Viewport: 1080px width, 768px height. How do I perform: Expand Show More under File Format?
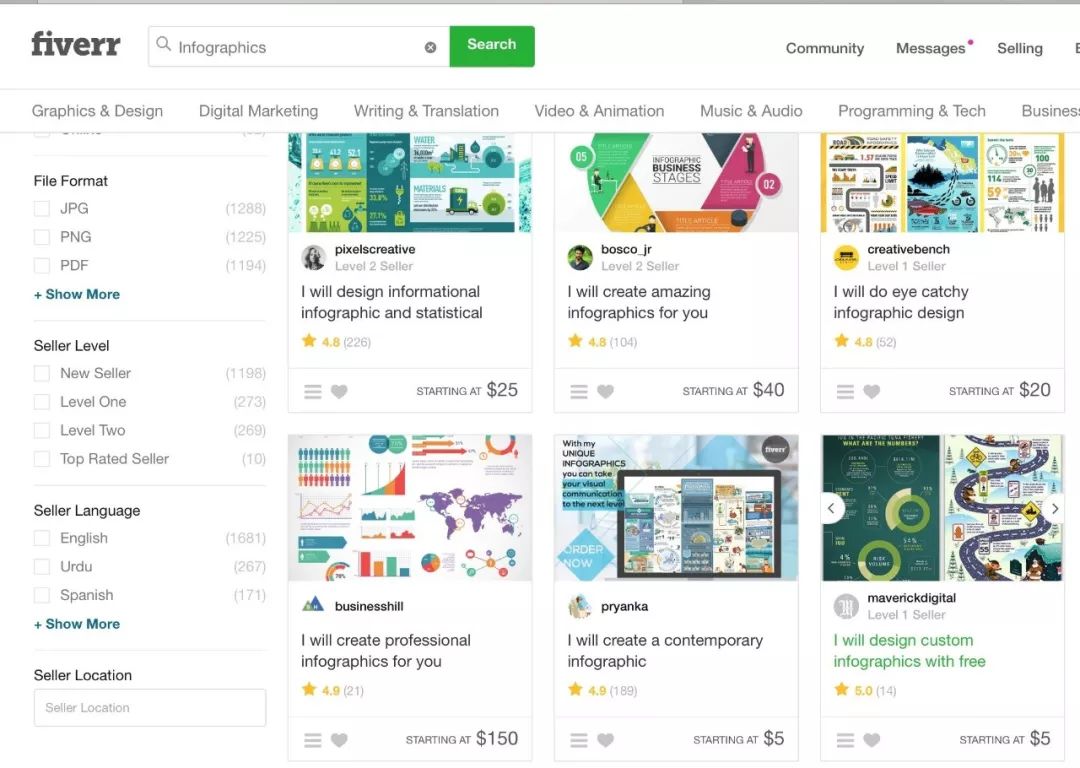tap(76, 294)
